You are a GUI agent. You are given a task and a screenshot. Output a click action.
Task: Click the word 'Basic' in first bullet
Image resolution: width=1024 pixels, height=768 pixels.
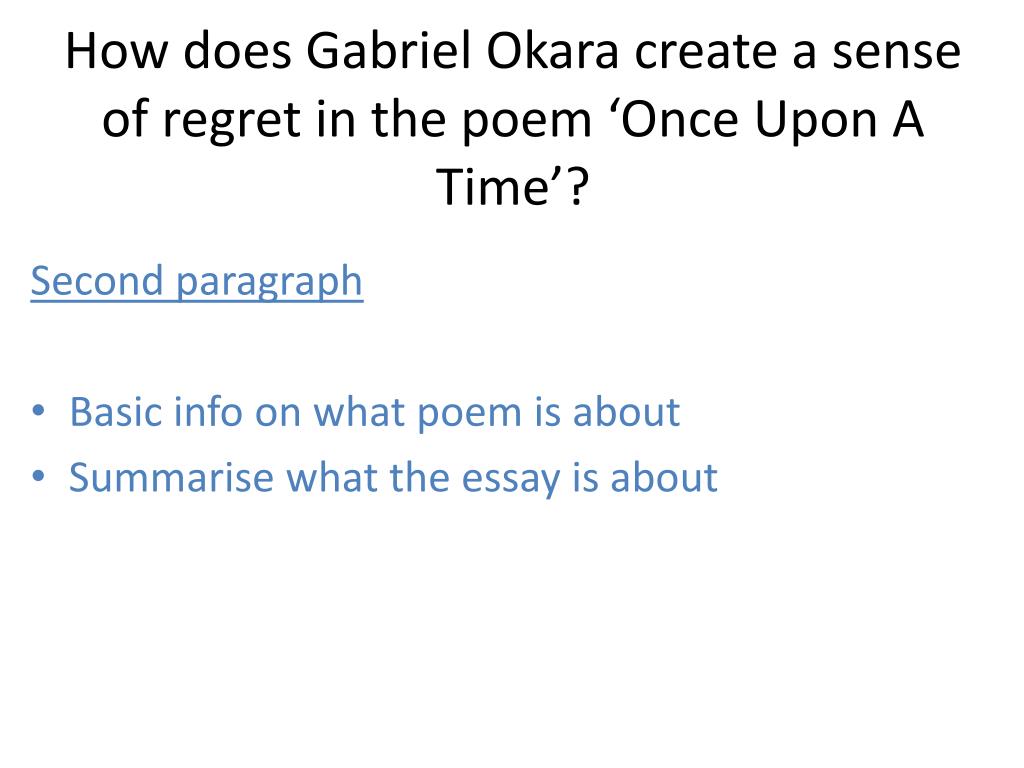point(115,413)
